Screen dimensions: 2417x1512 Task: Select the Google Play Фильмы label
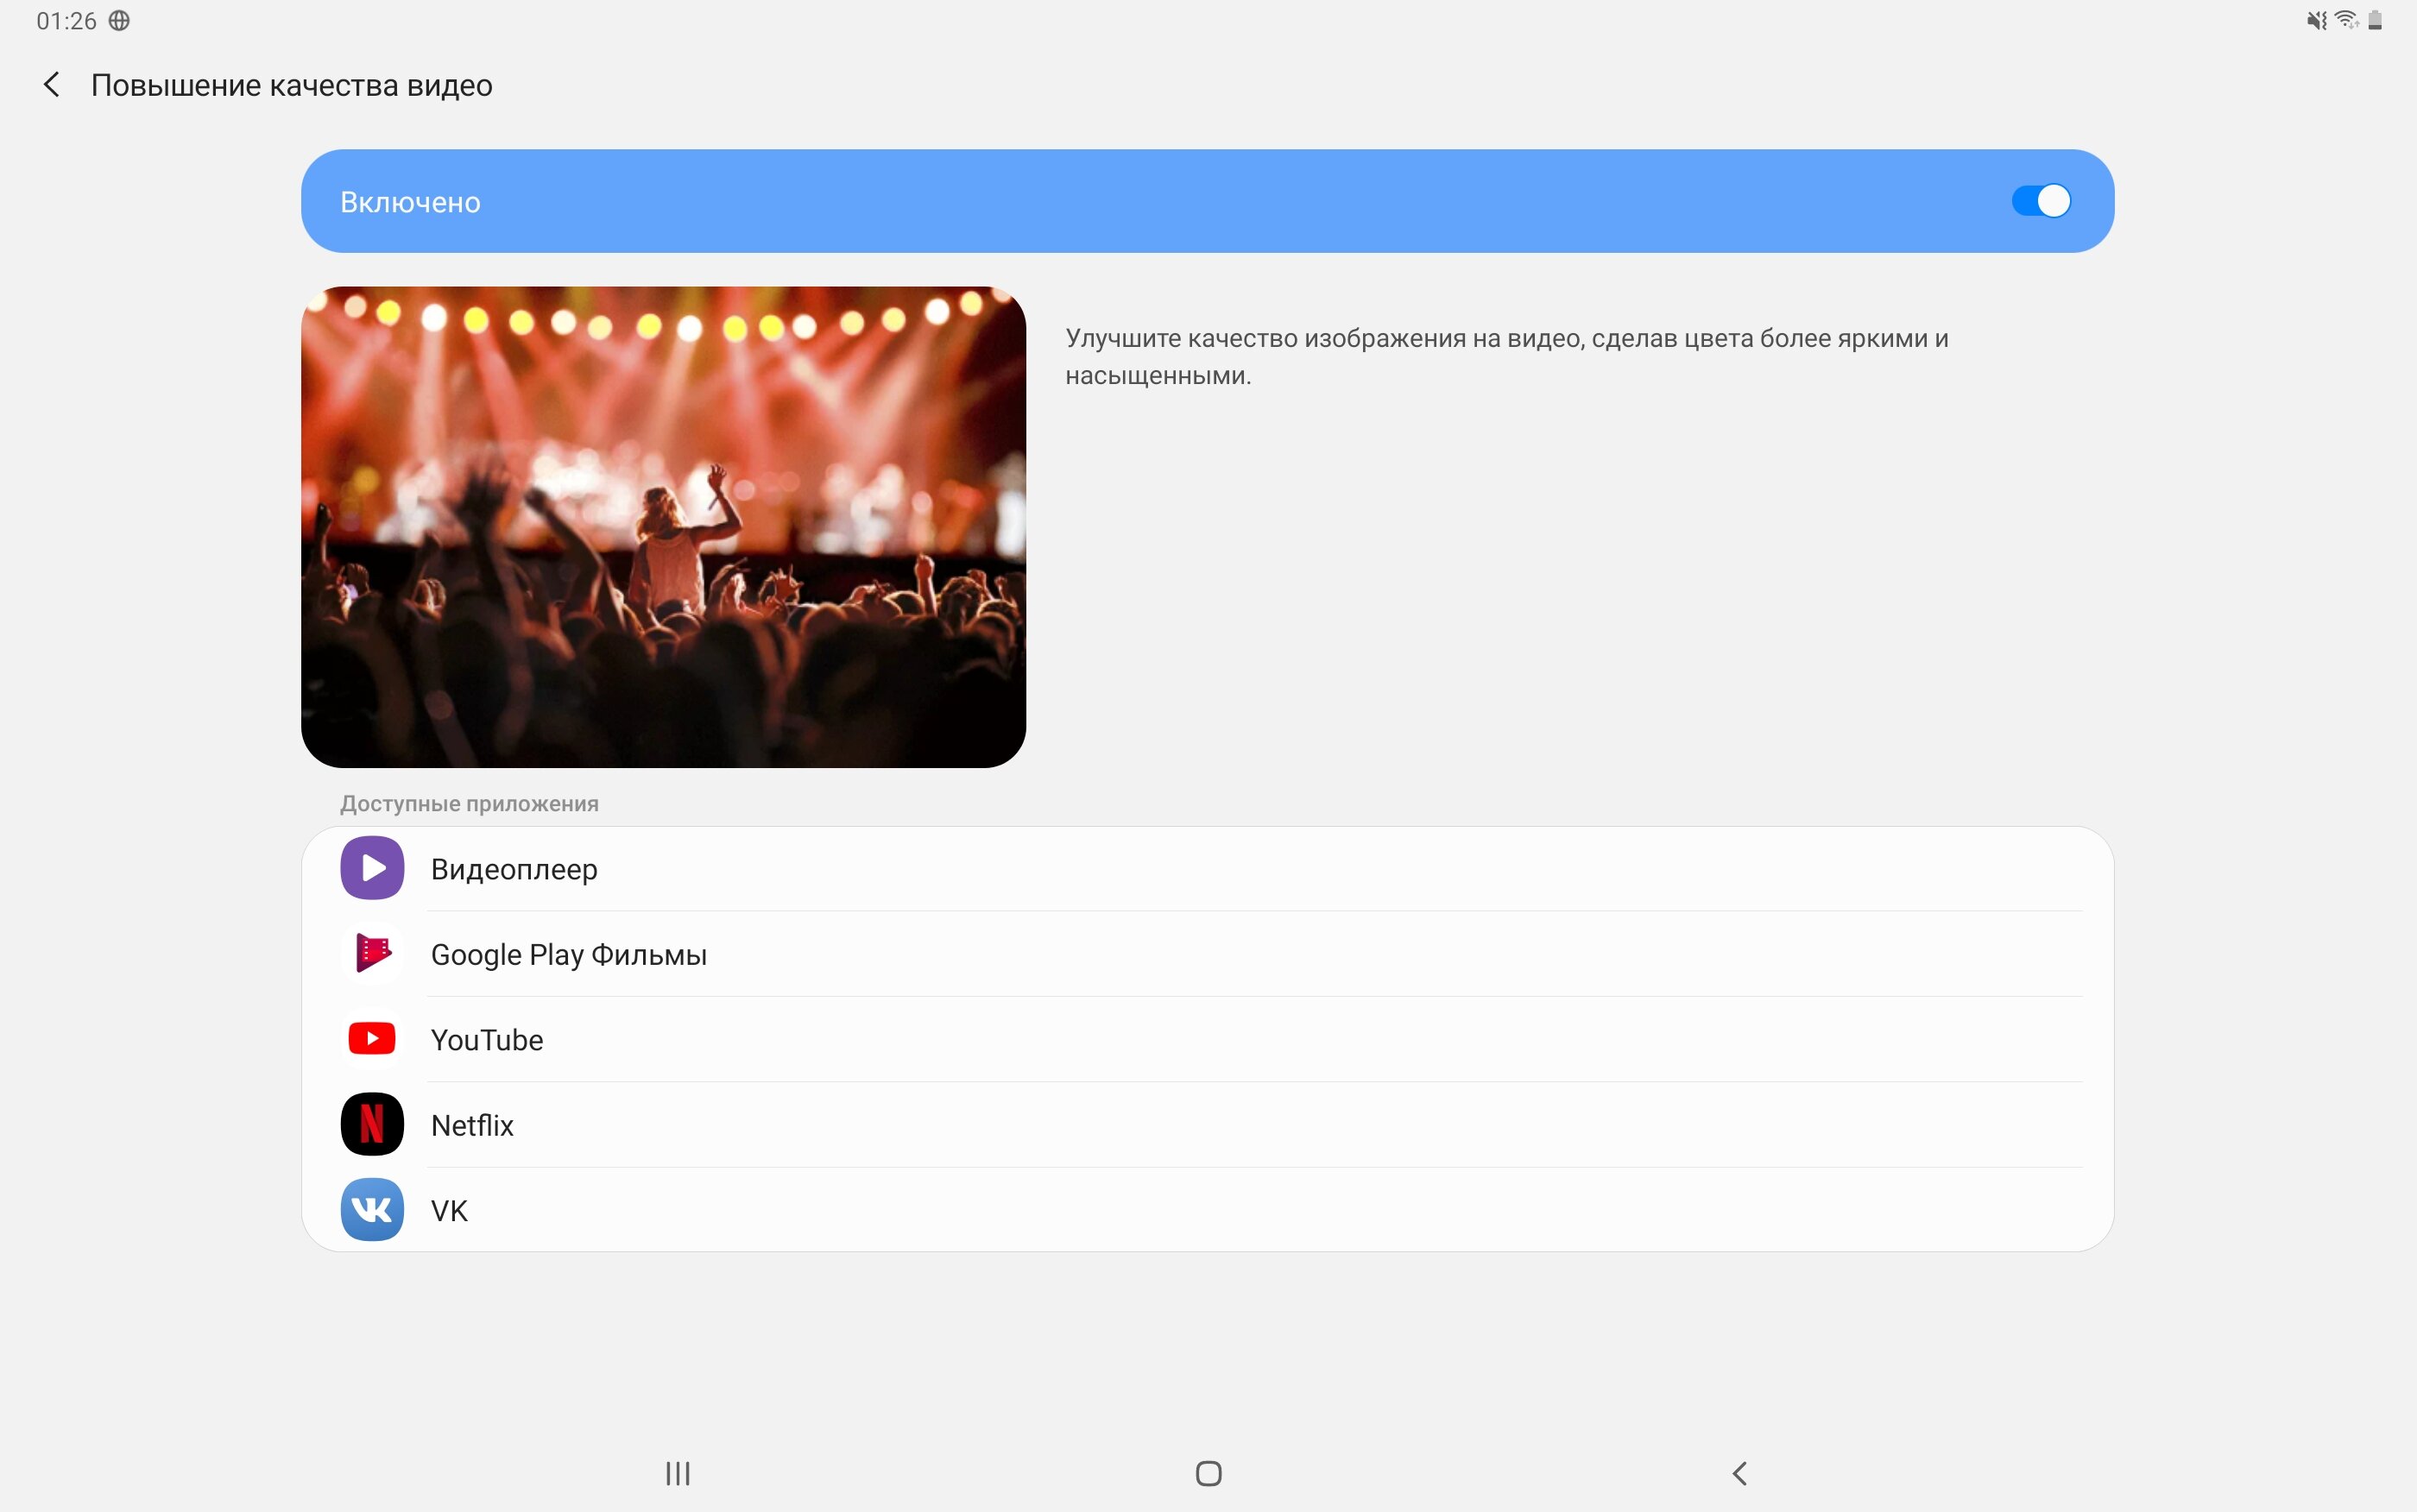pyautogui.click(x=569, y=955)
